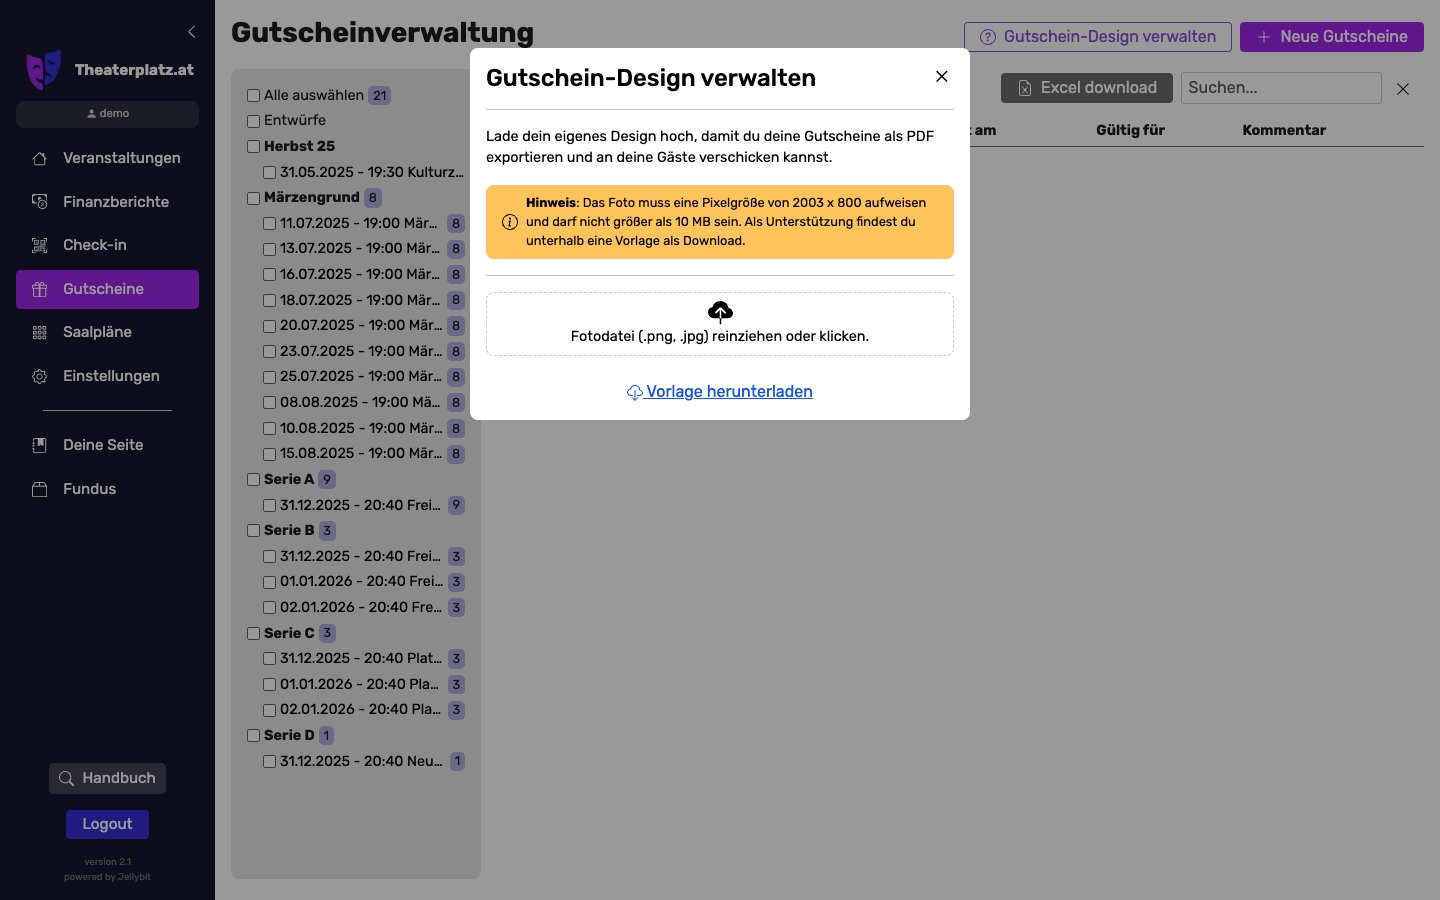
Task: Click the Einstellungen gear icon
Action: click(40, 377)
